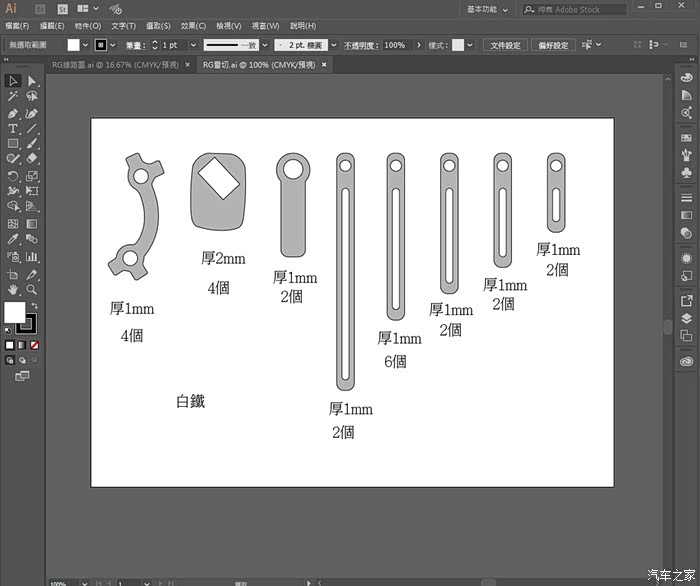Choose the Eraser tool
Image resolution: width=700 pixels, height=586 pixels.
(32, 158)
